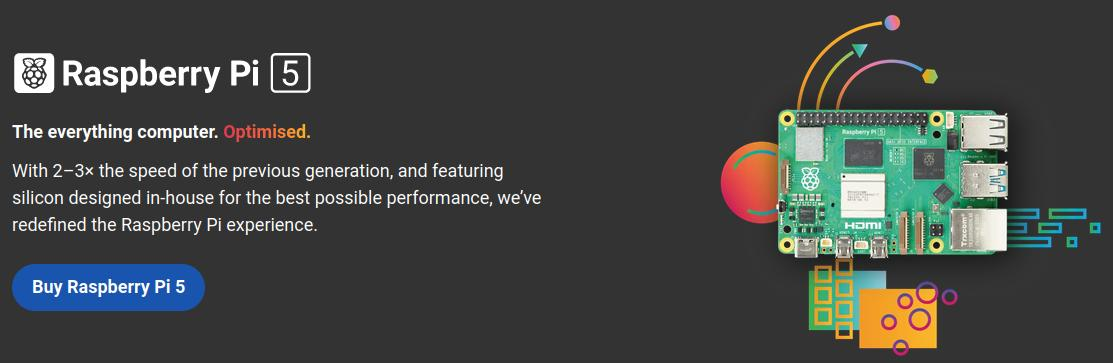The width and height of the screenshot is (1113, 363).
Task: Click the silver processor chip on the board
Action: click(864, 194)
